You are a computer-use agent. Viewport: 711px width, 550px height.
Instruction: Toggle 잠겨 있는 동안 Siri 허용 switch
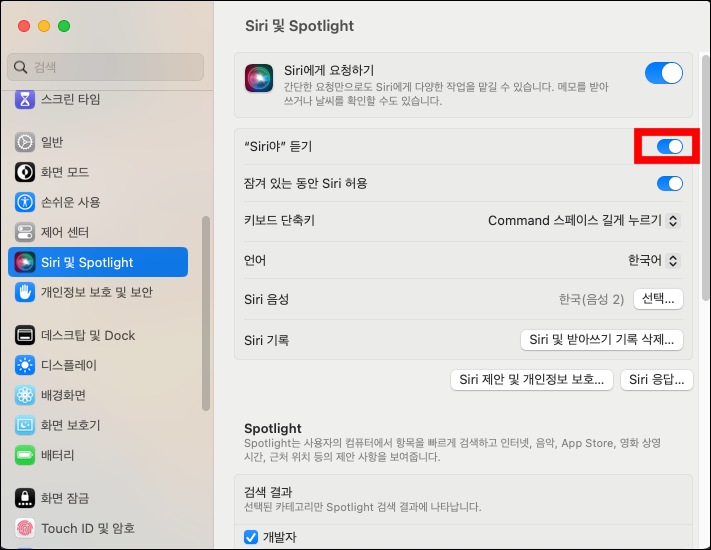tap(670, 184)
